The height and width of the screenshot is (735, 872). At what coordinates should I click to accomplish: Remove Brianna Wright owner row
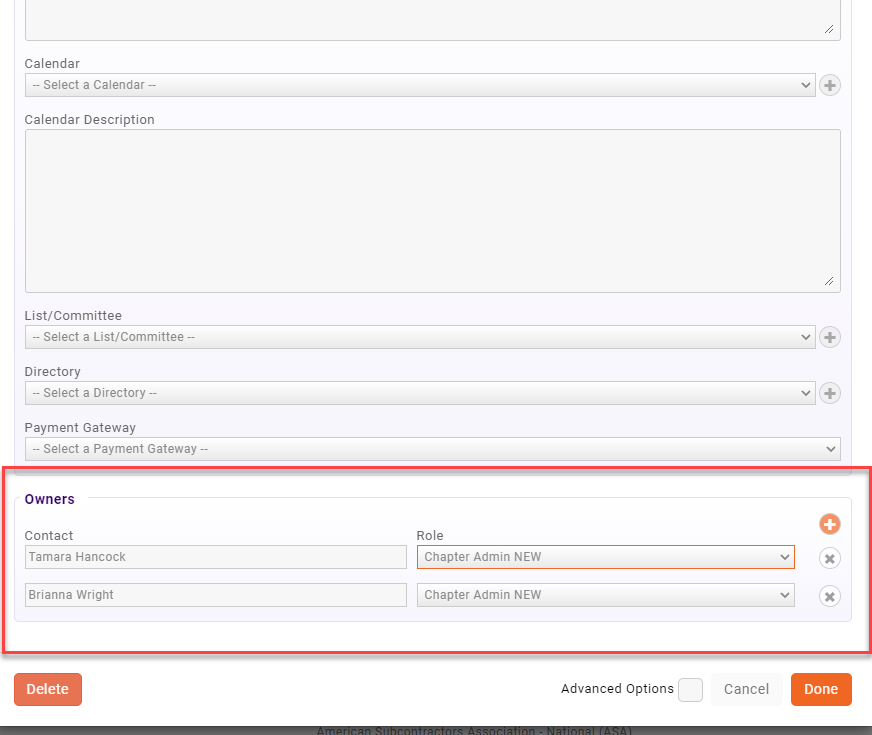pyautogui.click(x=829, y=596)
